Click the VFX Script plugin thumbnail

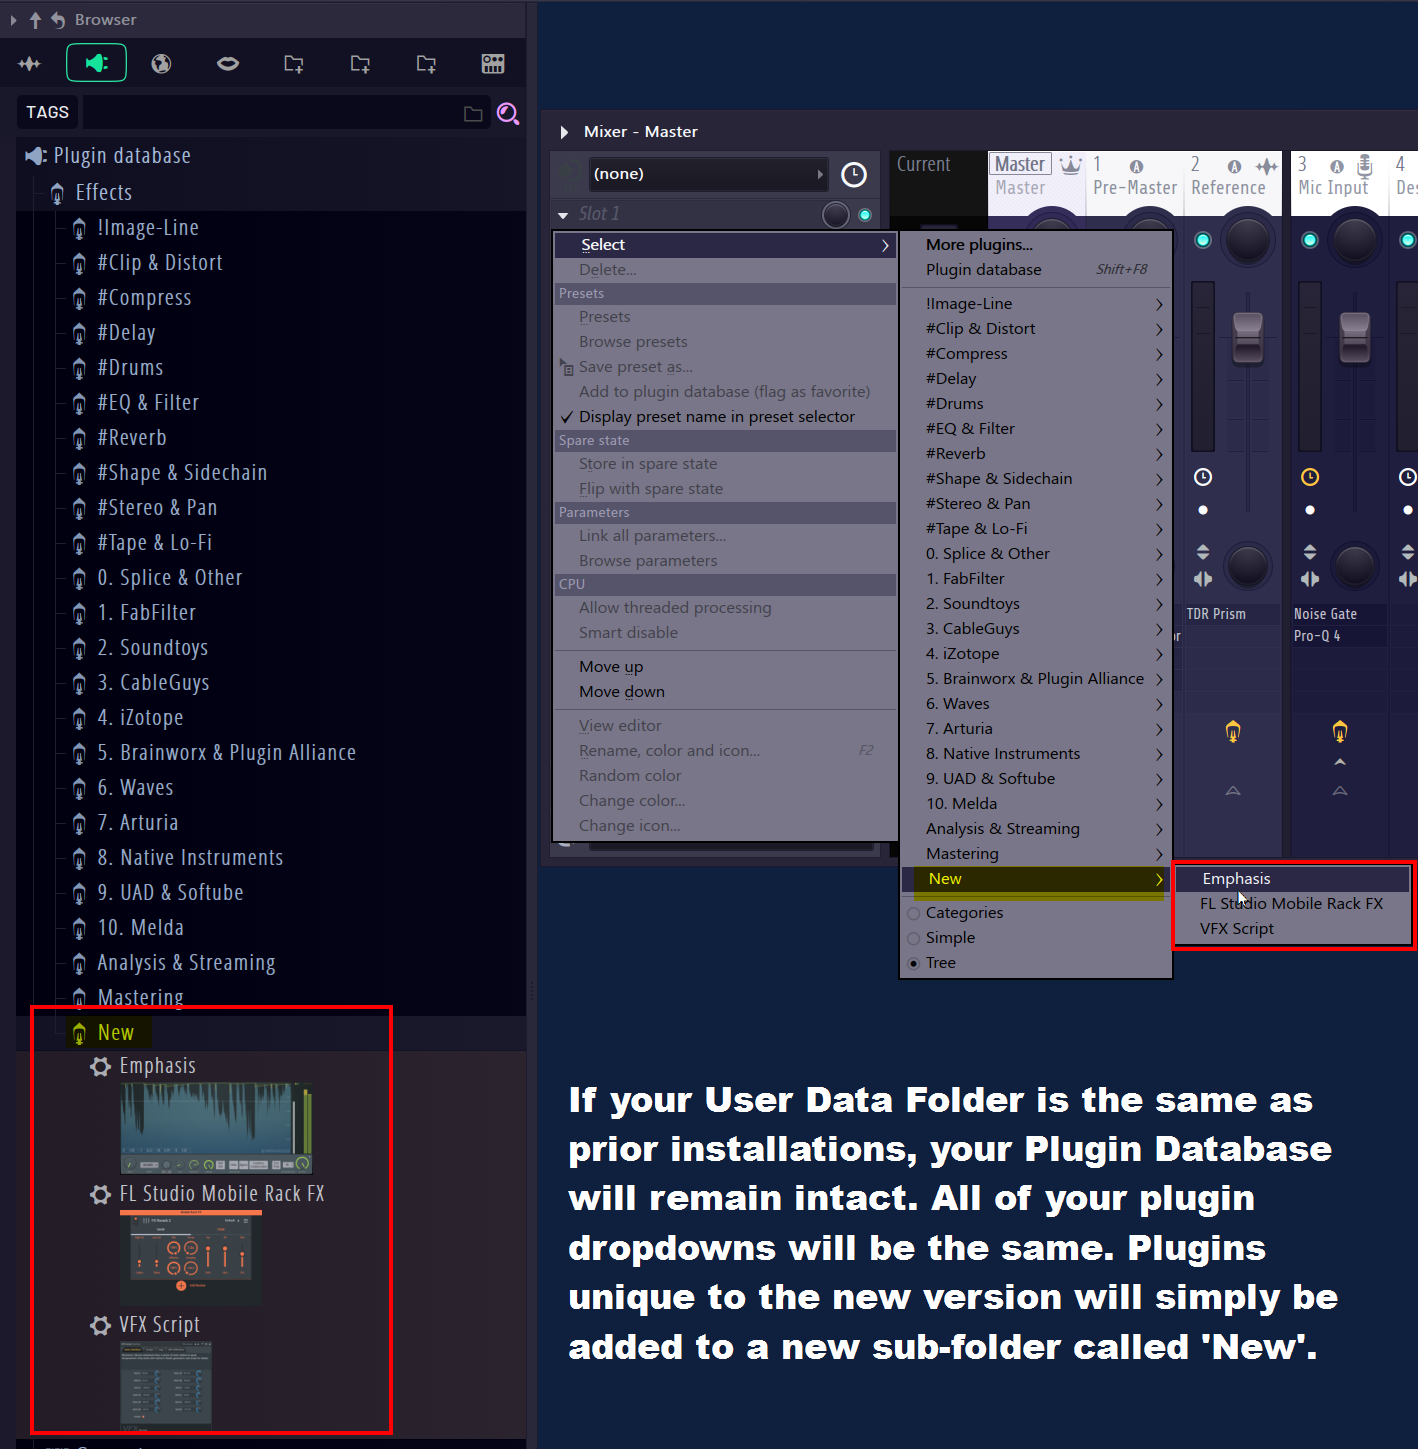[166, 1386]
